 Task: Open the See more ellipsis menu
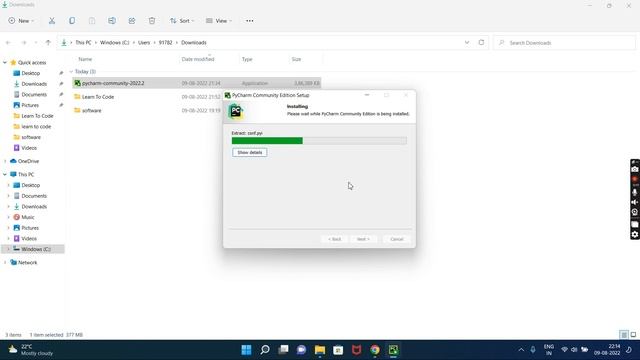pos(250,21)
